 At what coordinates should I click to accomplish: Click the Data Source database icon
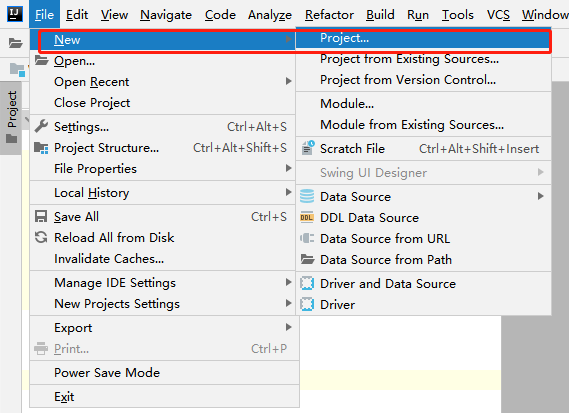307,196
